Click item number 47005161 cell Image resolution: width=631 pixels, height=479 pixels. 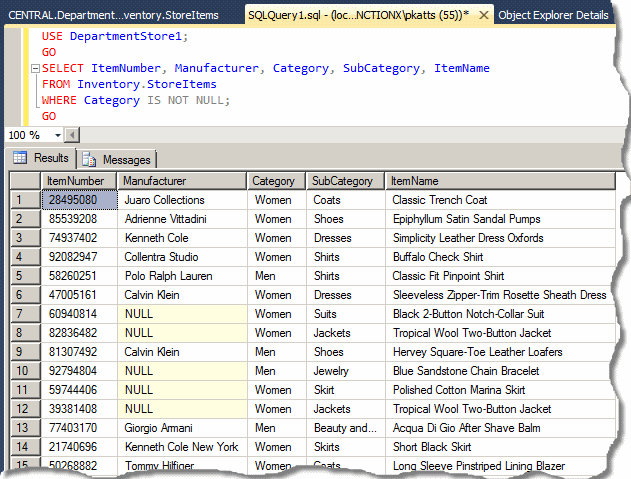[80, 295]
